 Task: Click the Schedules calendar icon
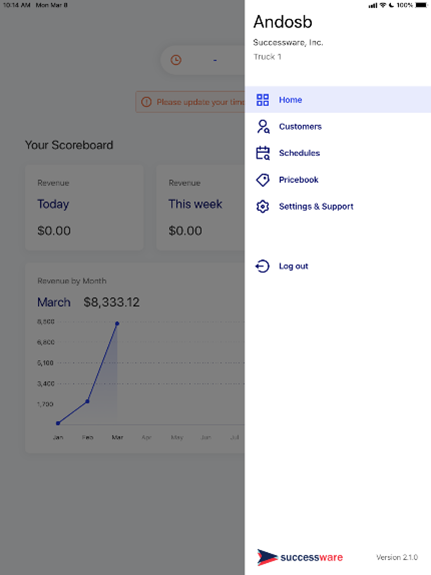click(x=263, y=153)
